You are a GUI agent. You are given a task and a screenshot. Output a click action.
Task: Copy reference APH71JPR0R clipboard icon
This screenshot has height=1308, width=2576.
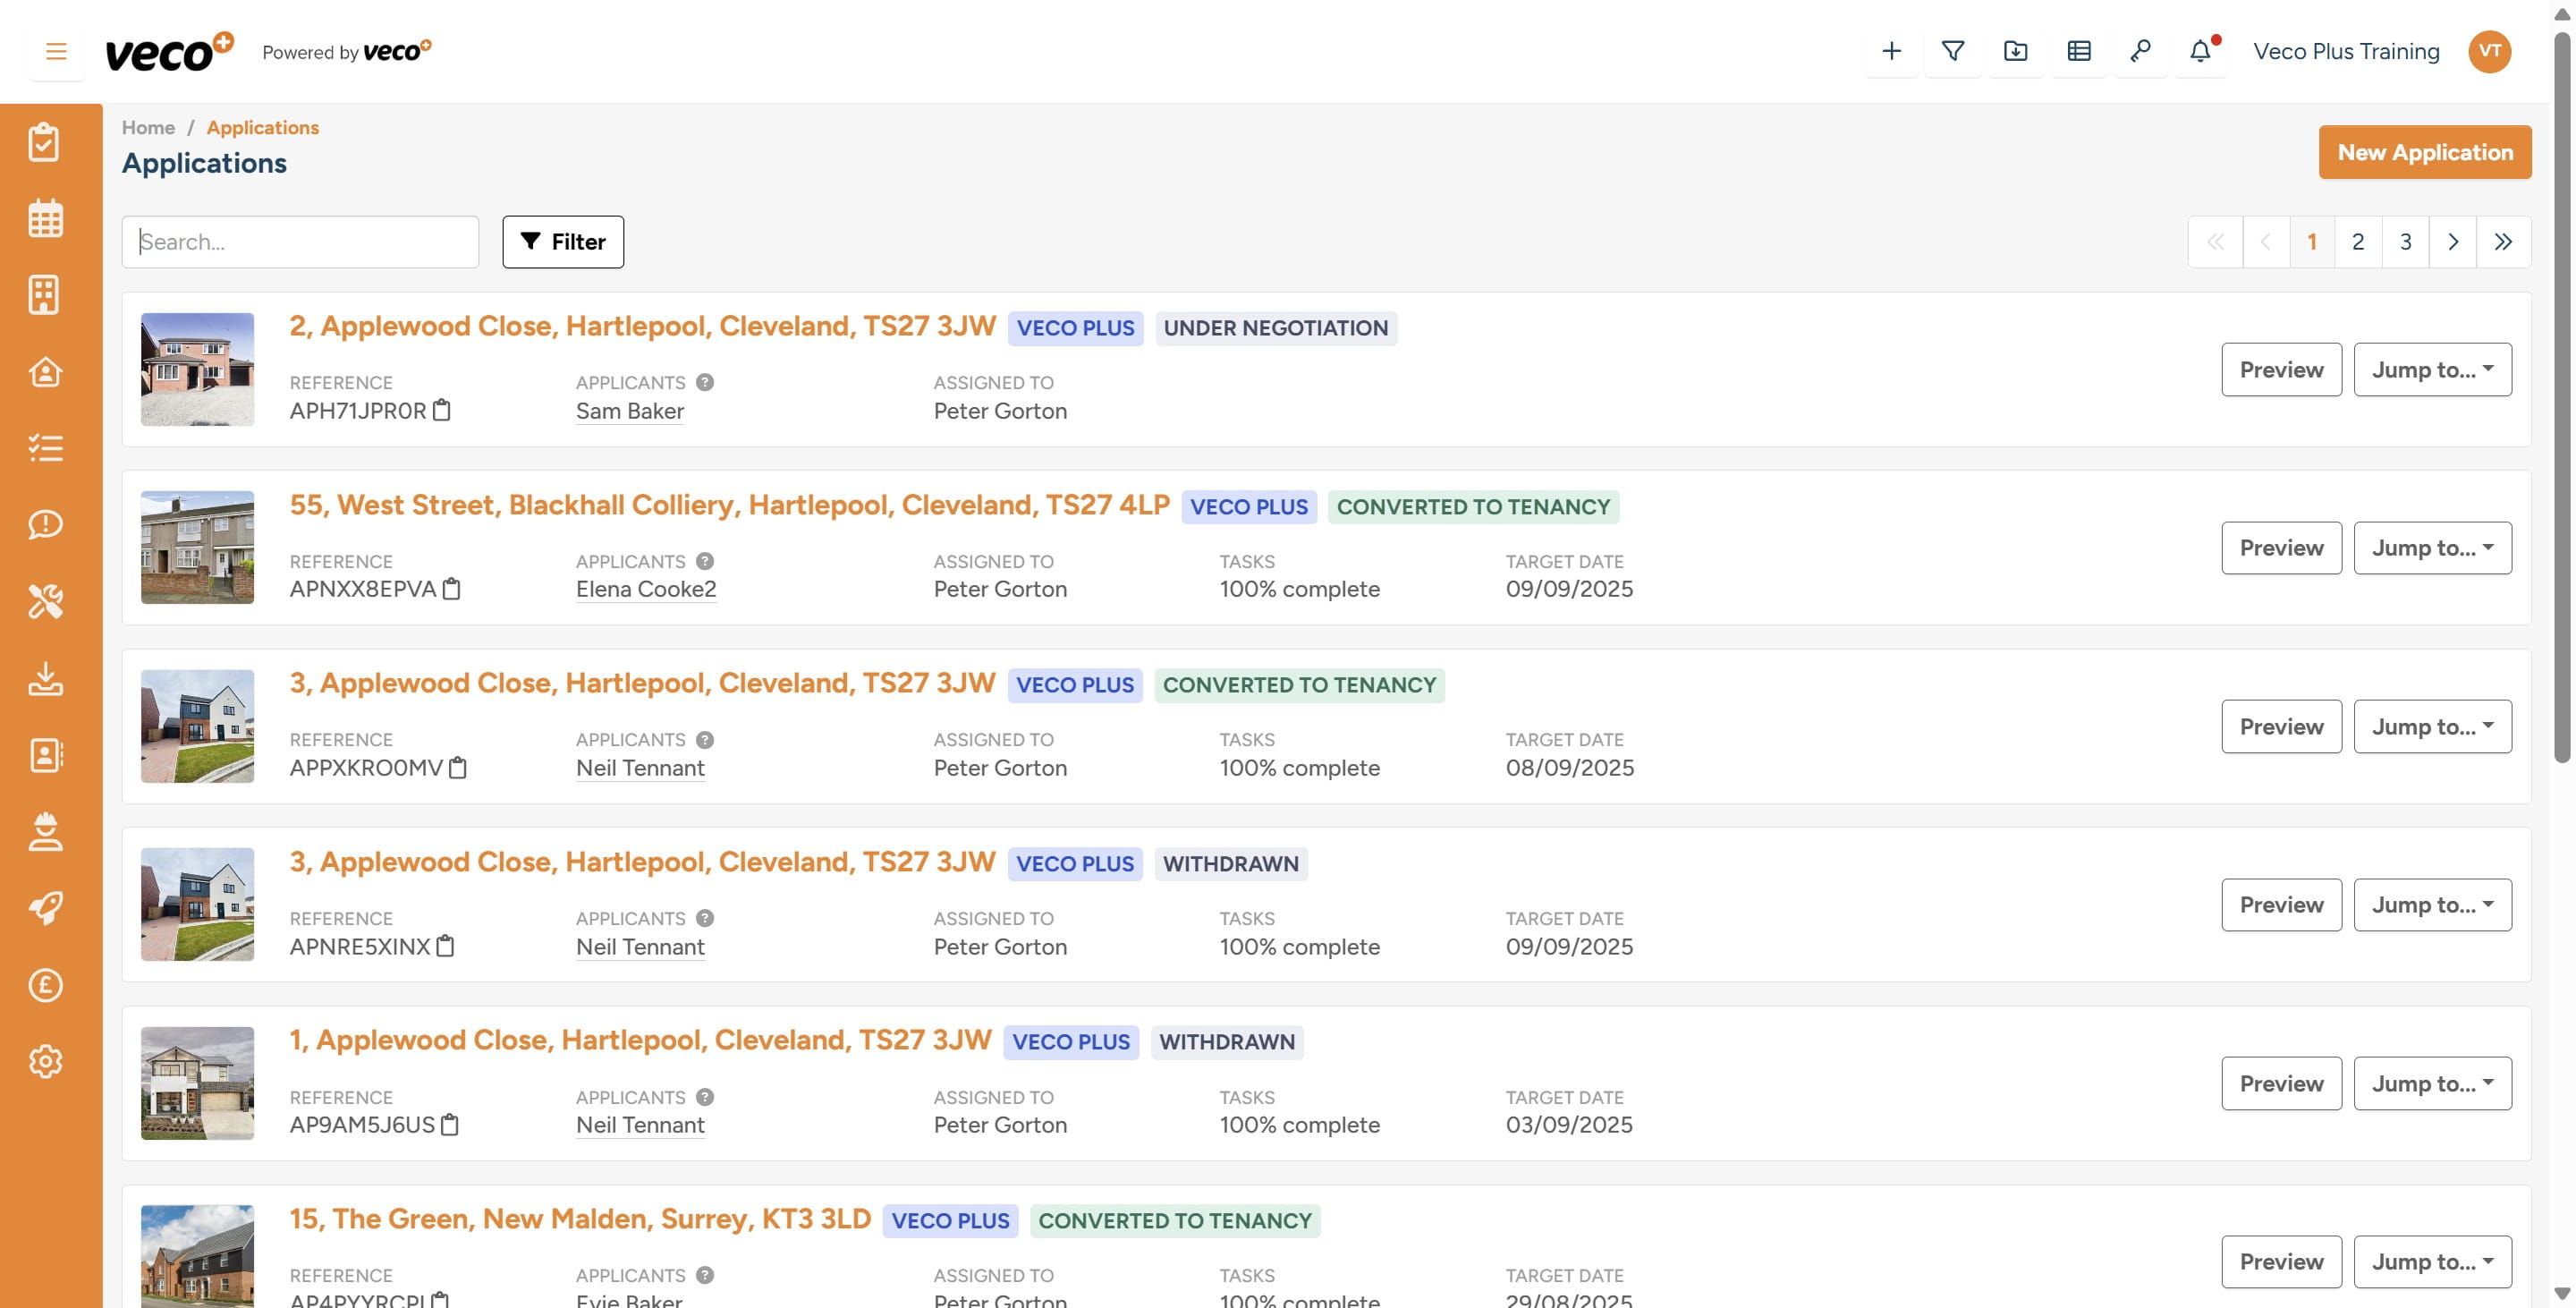442,410
